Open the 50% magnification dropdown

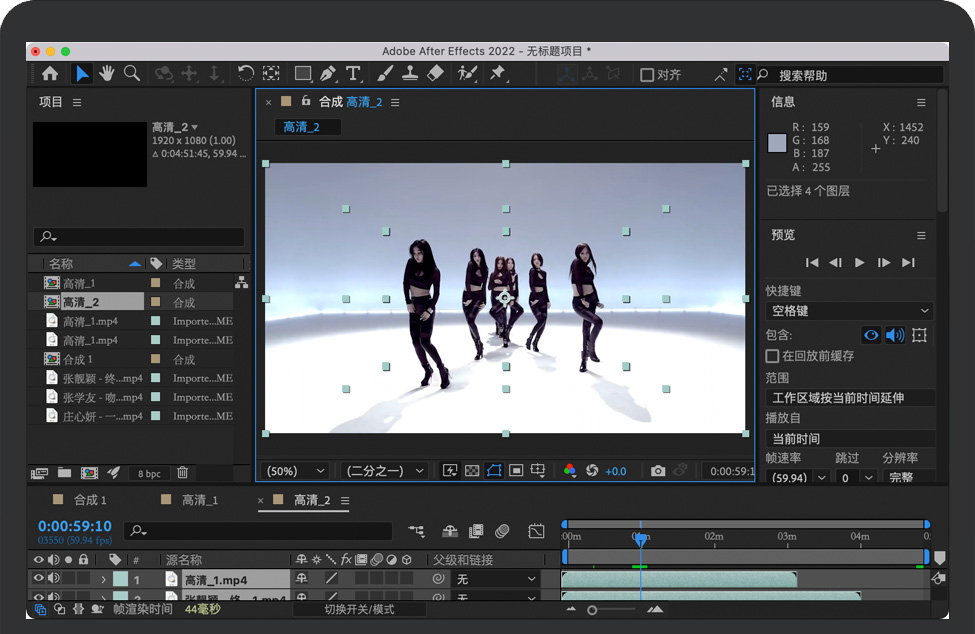point(295,471)
